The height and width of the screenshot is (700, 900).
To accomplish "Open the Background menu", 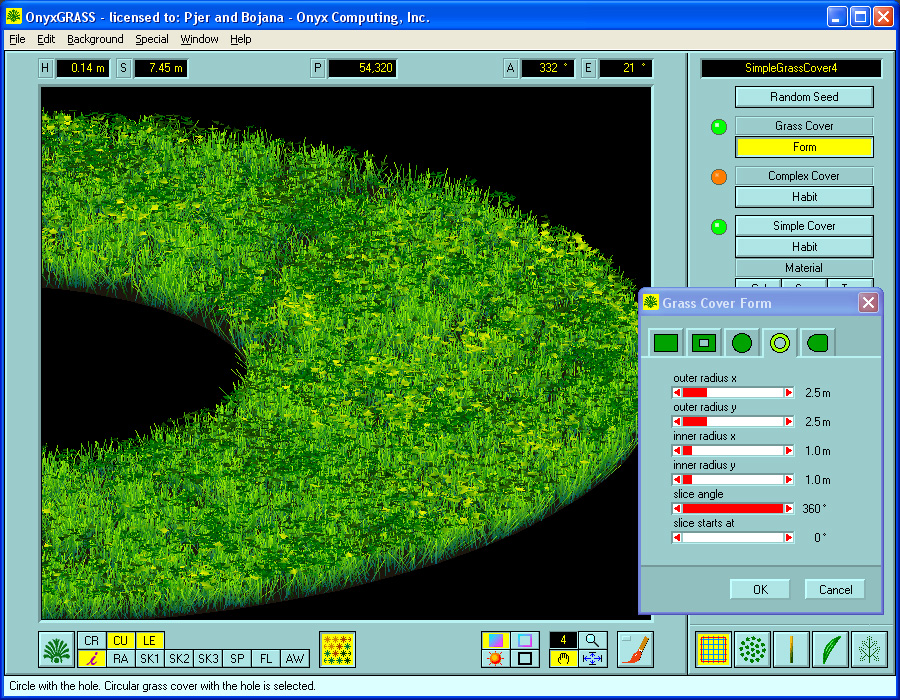I will coord(94,39).
